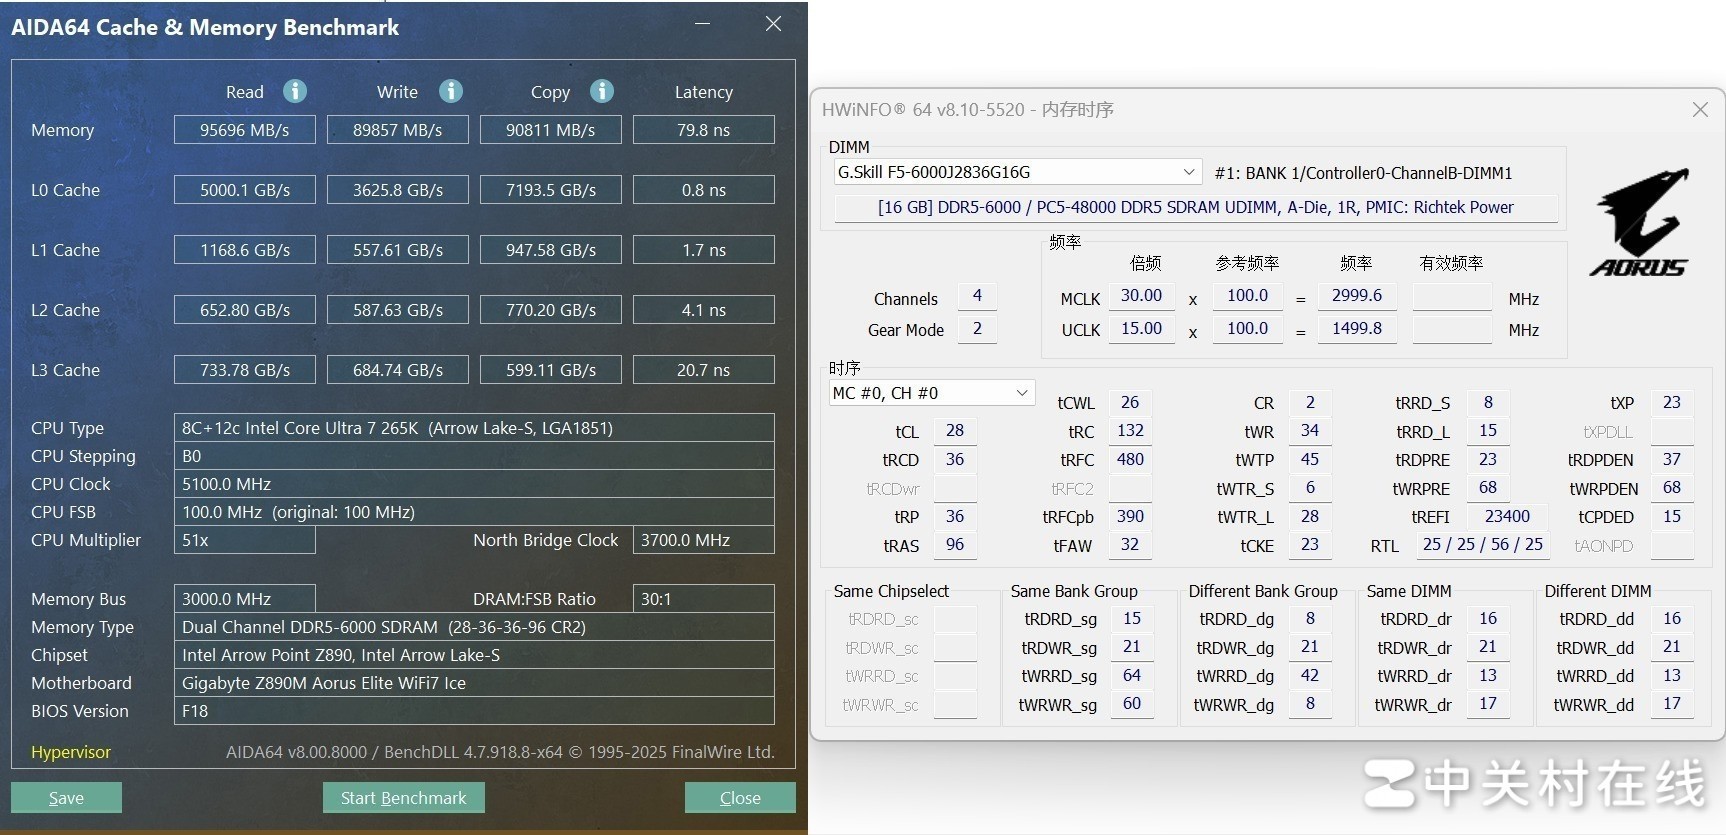Viewport: 1726px width, 835px height.
Task: Click the CPU Clock 5100.0 MHz field
Action: coord(474,484)
